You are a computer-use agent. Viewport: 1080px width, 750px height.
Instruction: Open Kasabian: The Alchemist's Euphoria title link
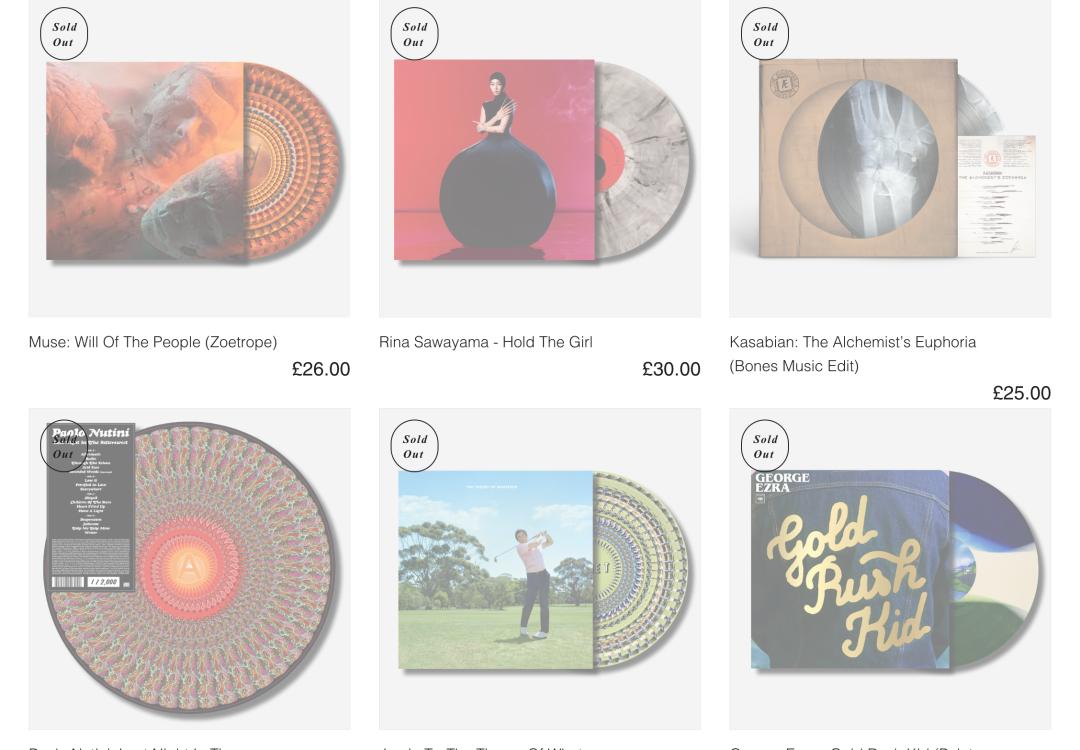[853, 354]
